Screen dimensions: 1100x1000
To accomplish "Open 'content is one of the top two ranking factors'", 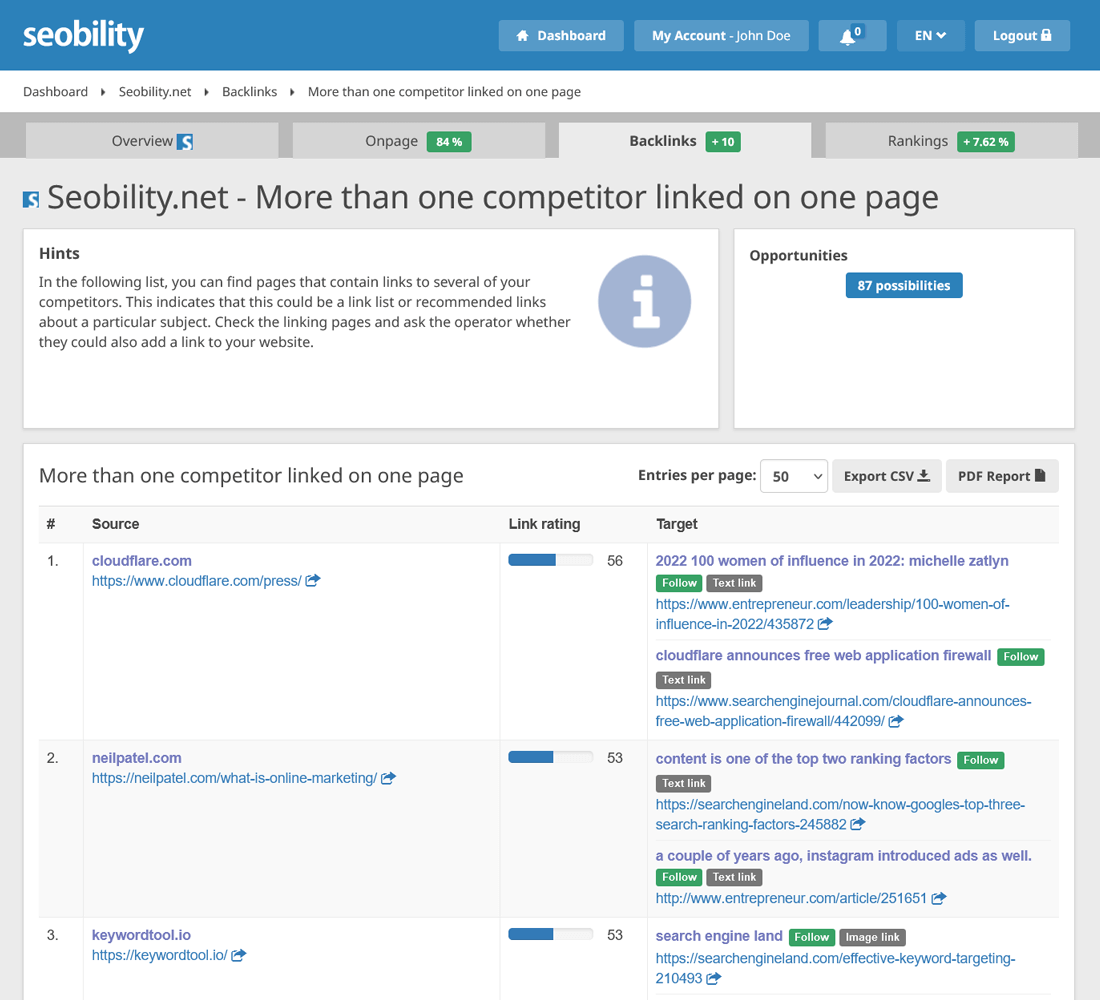I will [x=803, y=758].
